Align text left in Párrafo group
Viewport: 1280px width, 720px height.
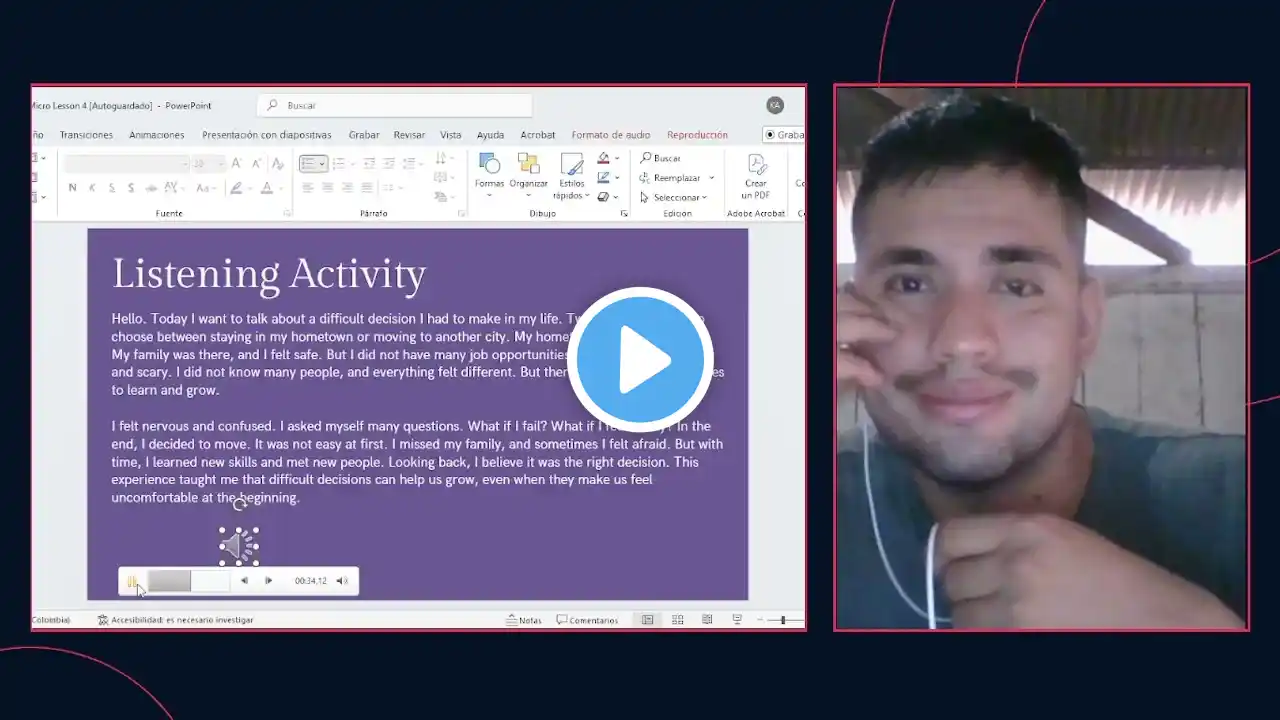click(x=307, y=188)
